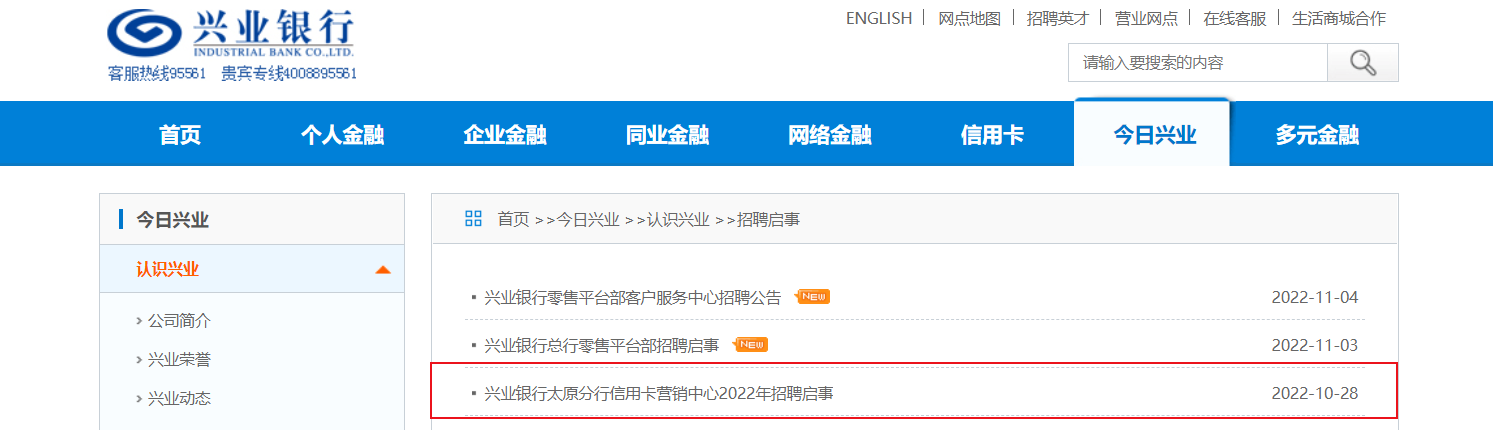Viewport: 1493px width, 430px height.
Task: Click 招聘启事 in the breadcrumb
Action: (768, 219)
